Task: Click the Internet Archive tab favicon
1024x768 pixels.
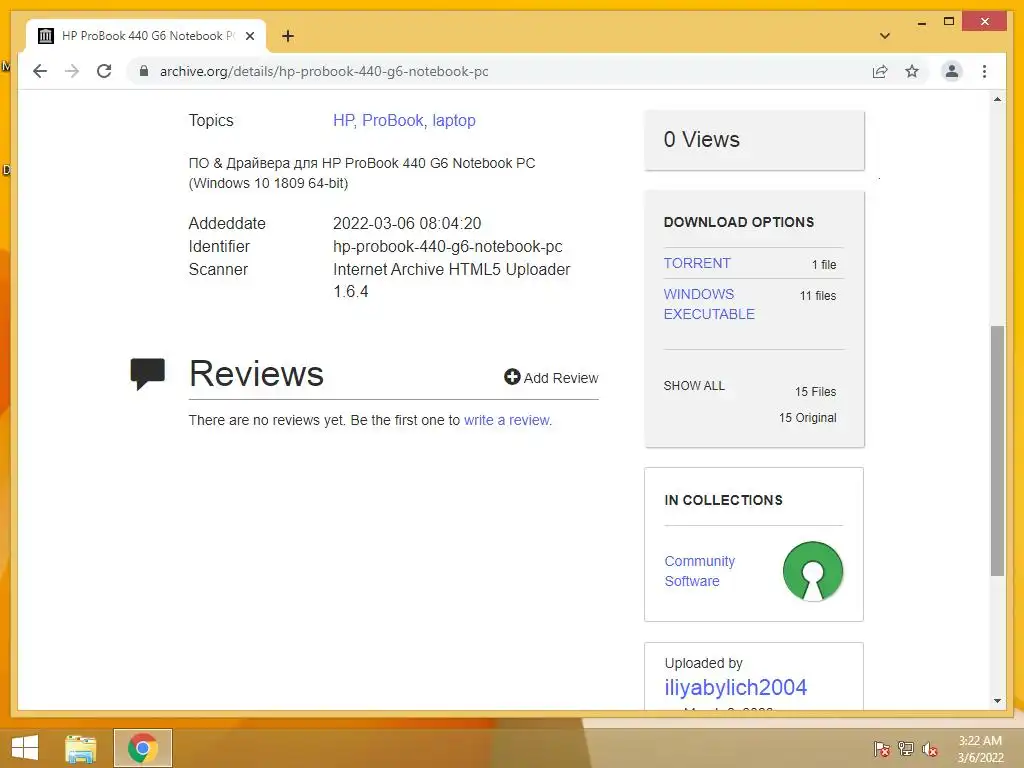Action: [x=46, y=36]
